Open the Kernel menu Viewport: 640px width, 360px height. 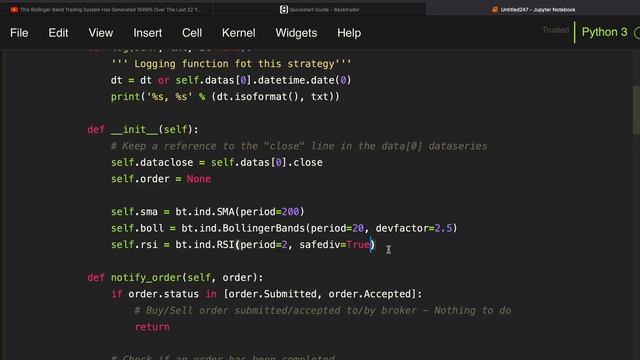238,33
